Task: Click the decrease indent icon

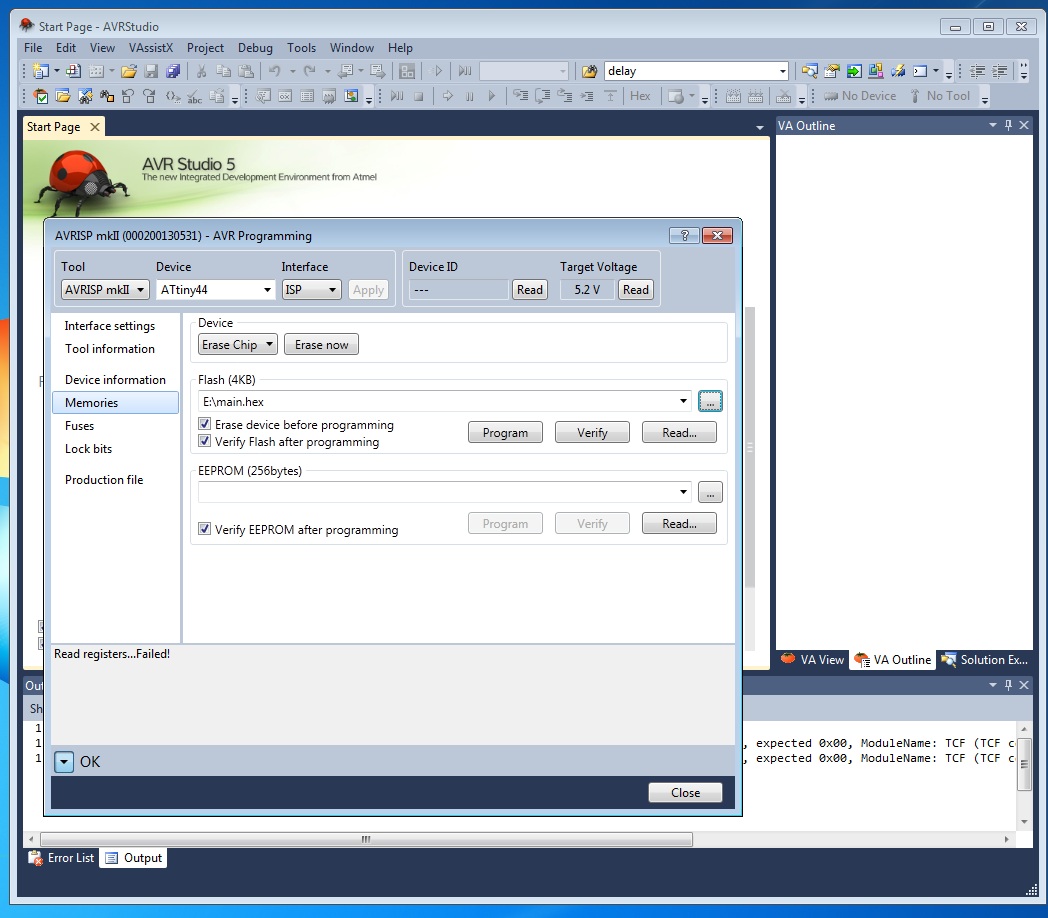Action: pos(978,71)
